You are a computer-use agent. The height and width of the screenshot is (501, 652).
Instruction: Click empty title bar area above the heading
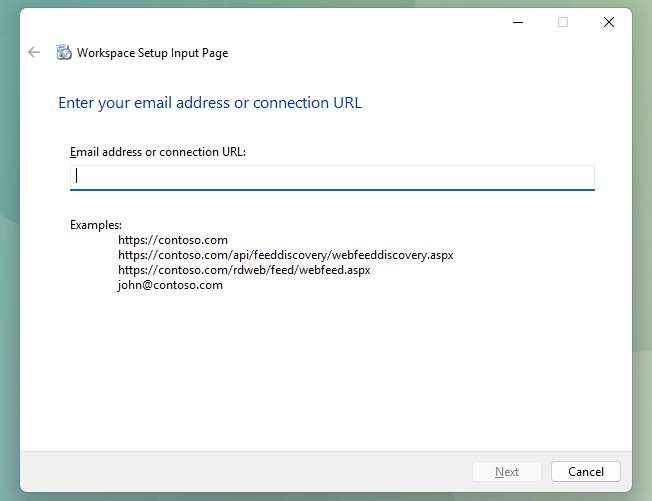coord(300,22)
